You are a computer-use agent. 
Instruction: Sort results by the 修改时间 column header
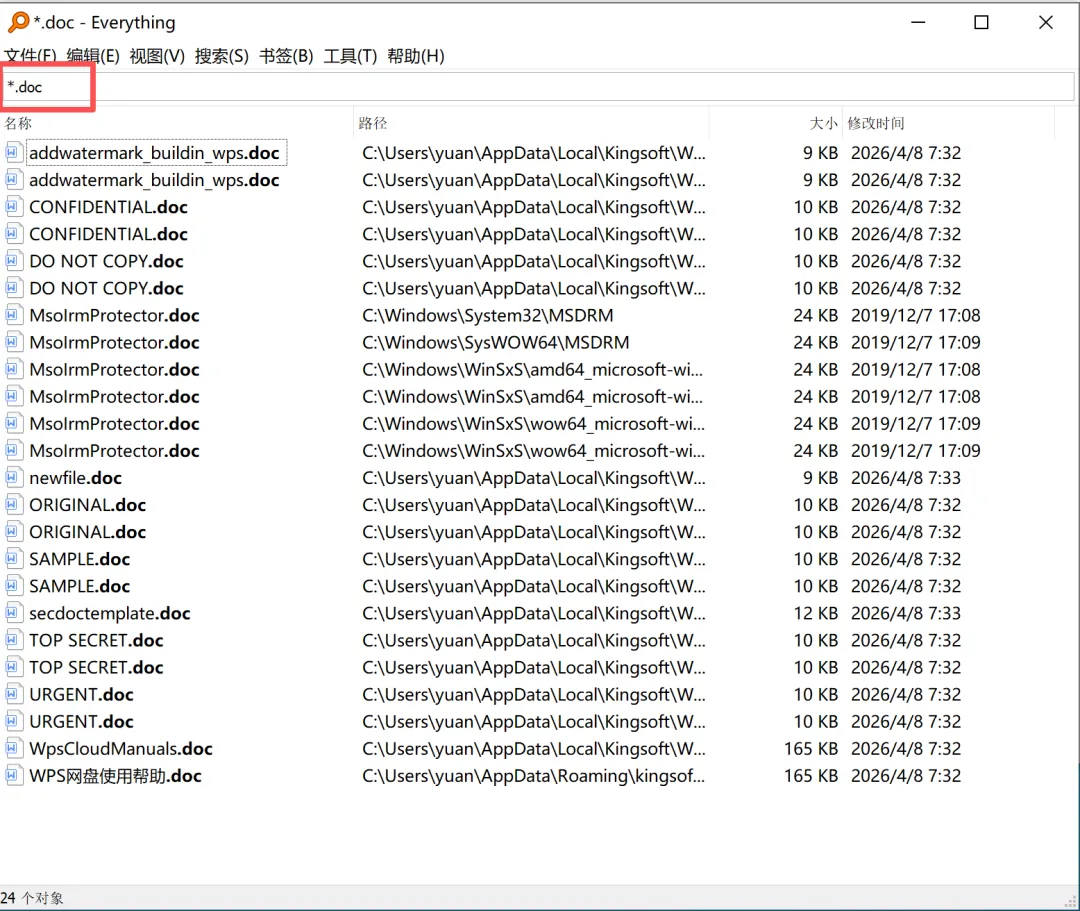[948, 123]
